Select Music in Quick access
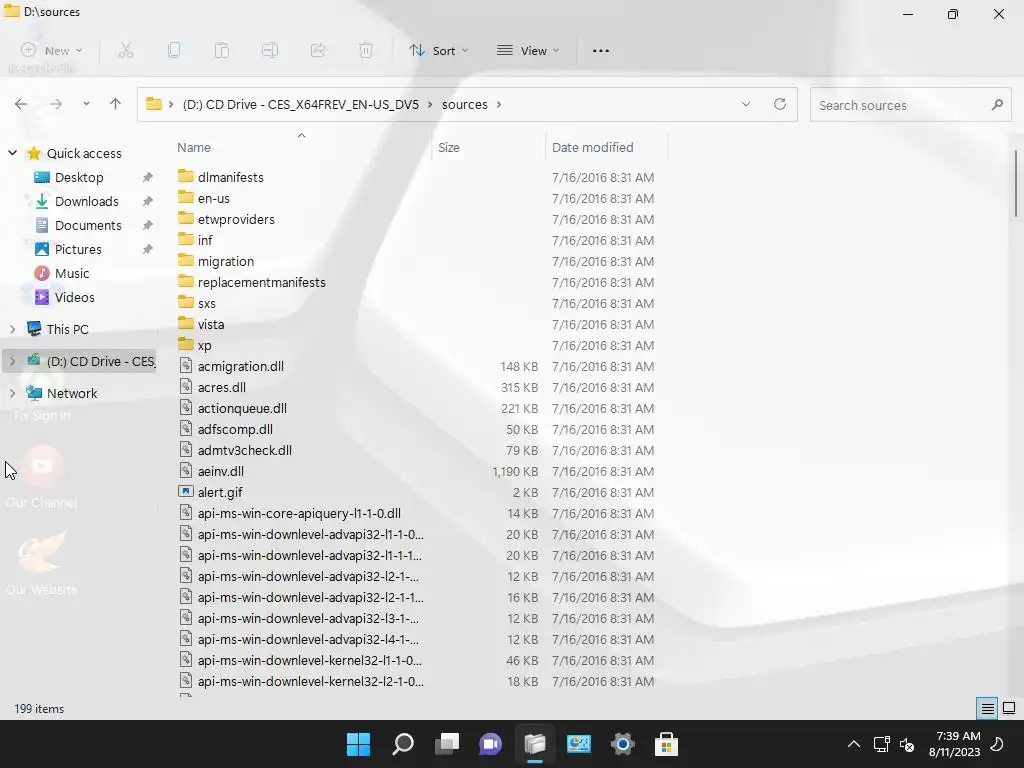This screenshot has height=768, width=1024. pyautogui.click(x=72, y=273)
